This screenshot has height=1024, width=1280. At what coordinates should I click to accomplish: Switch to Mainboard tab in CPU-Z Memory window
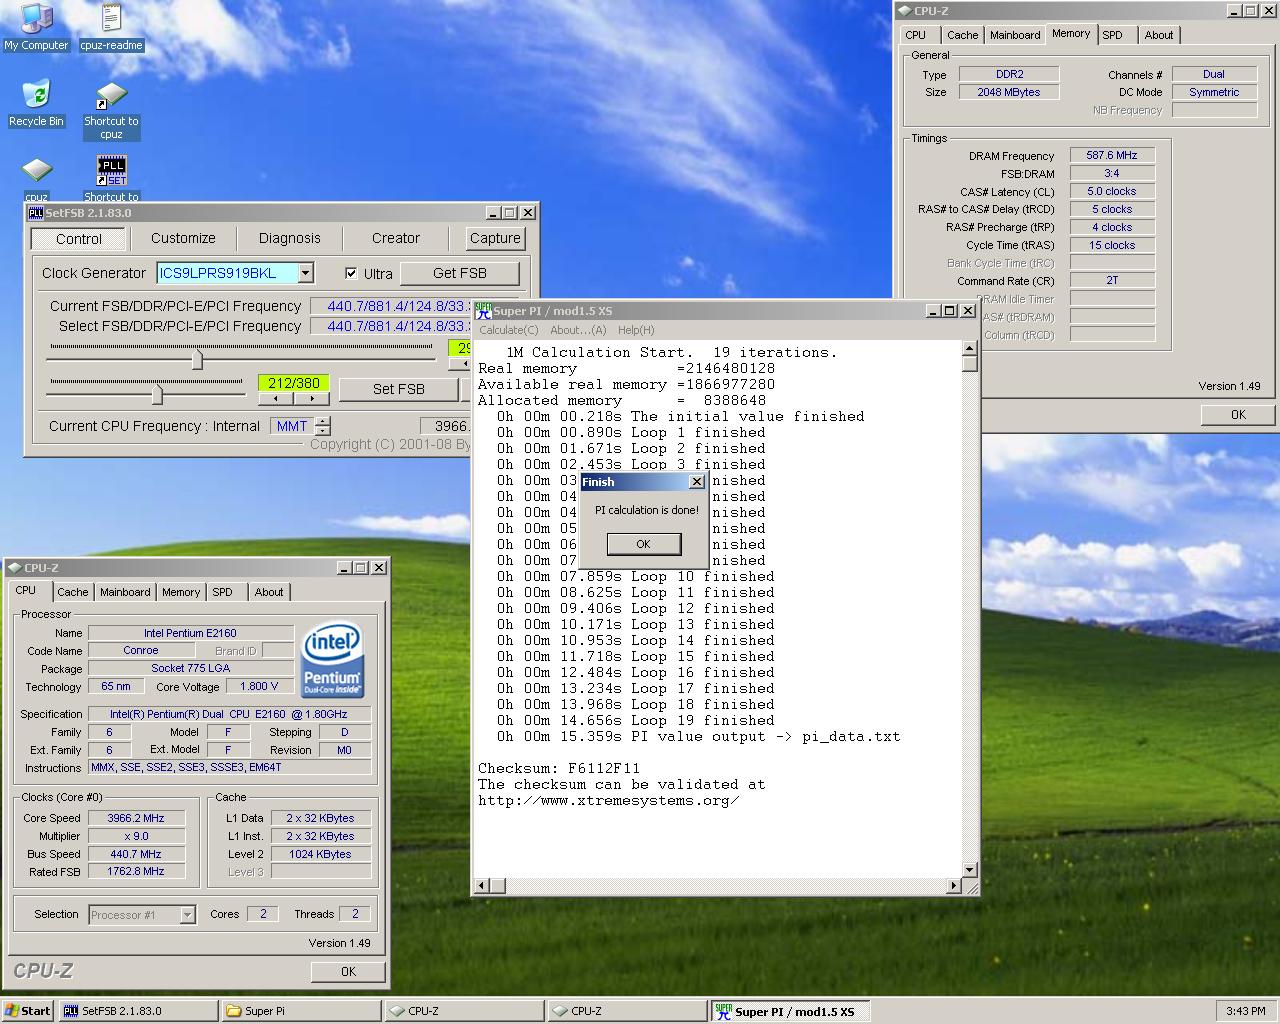pyautogui.click(x=1015, y=35)
